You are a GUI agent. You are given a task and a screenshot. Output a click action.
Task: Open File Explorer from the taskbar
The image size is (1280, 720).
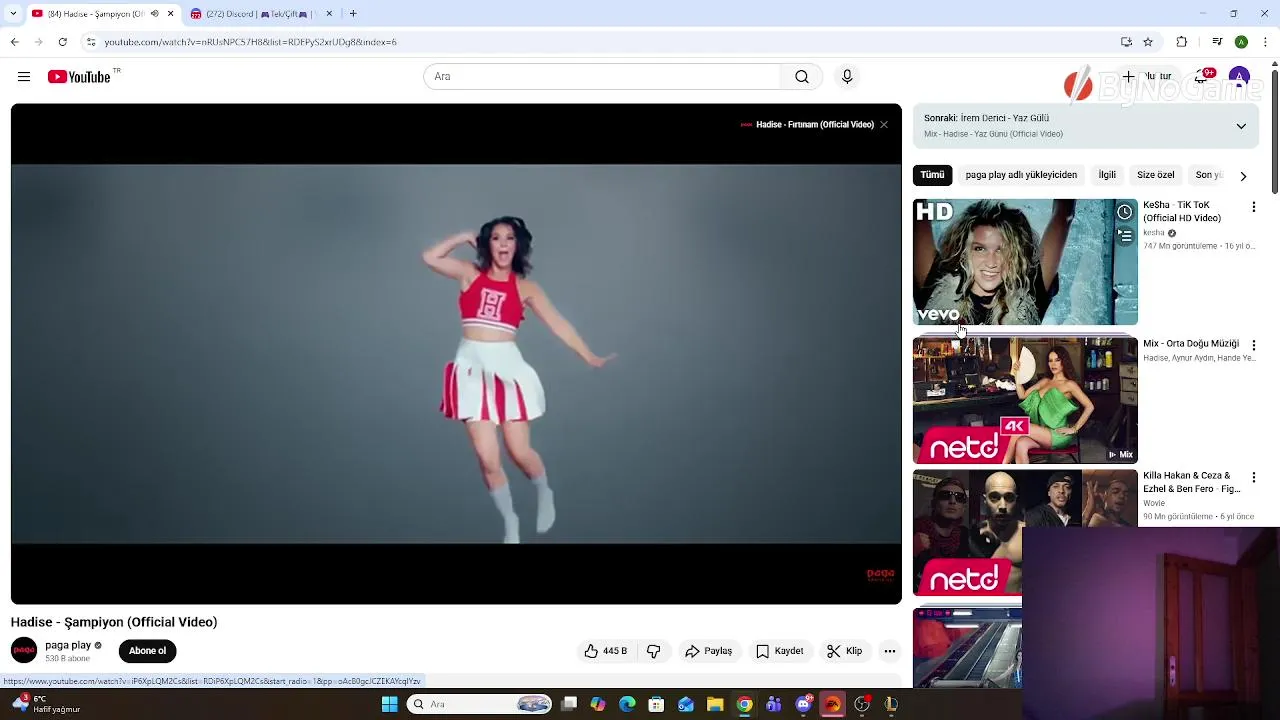click(715, 705)
